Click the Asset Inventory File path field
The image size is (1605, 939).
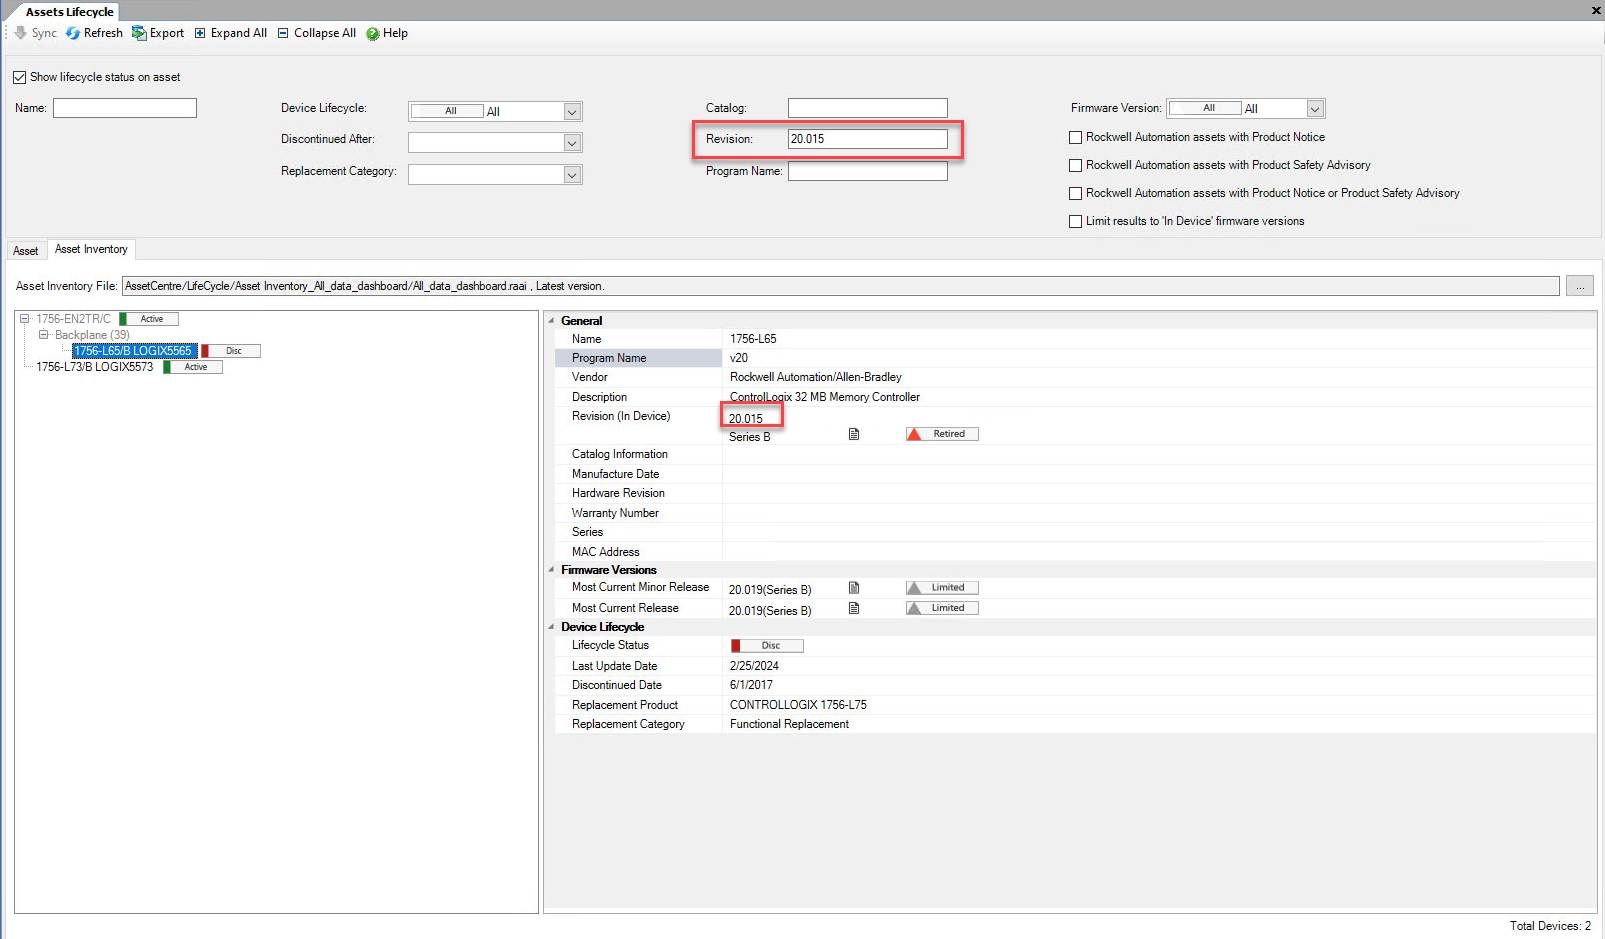(841, 286)
